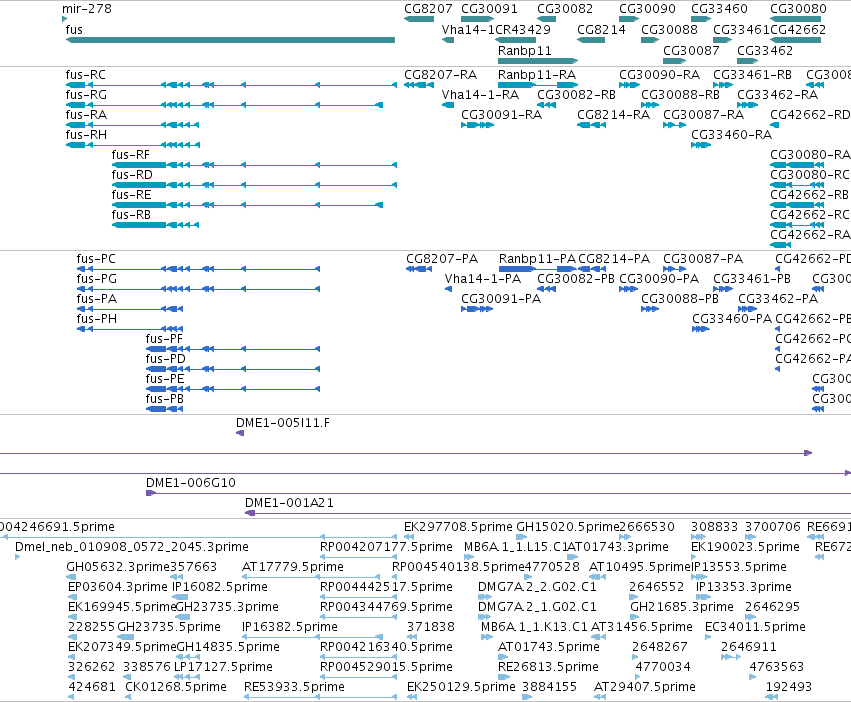Select the CG8214-RA transcript label
Screen dimensions: 851x702
613,115
